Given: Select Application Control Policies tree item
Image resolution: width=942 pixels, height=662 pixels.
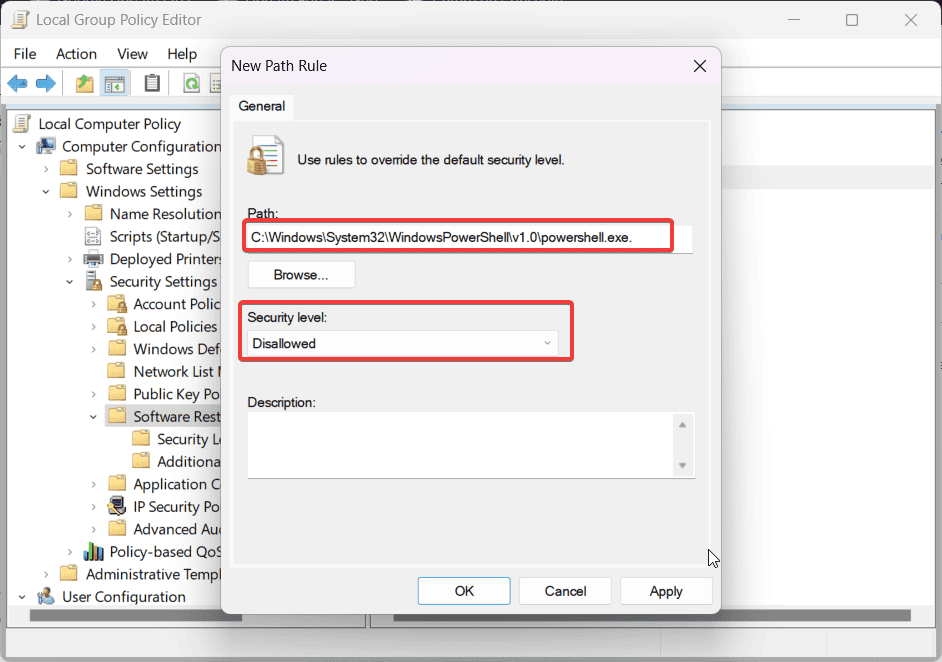Looking at the screenshot, I should pyautogui.click(x=177, y=484).
